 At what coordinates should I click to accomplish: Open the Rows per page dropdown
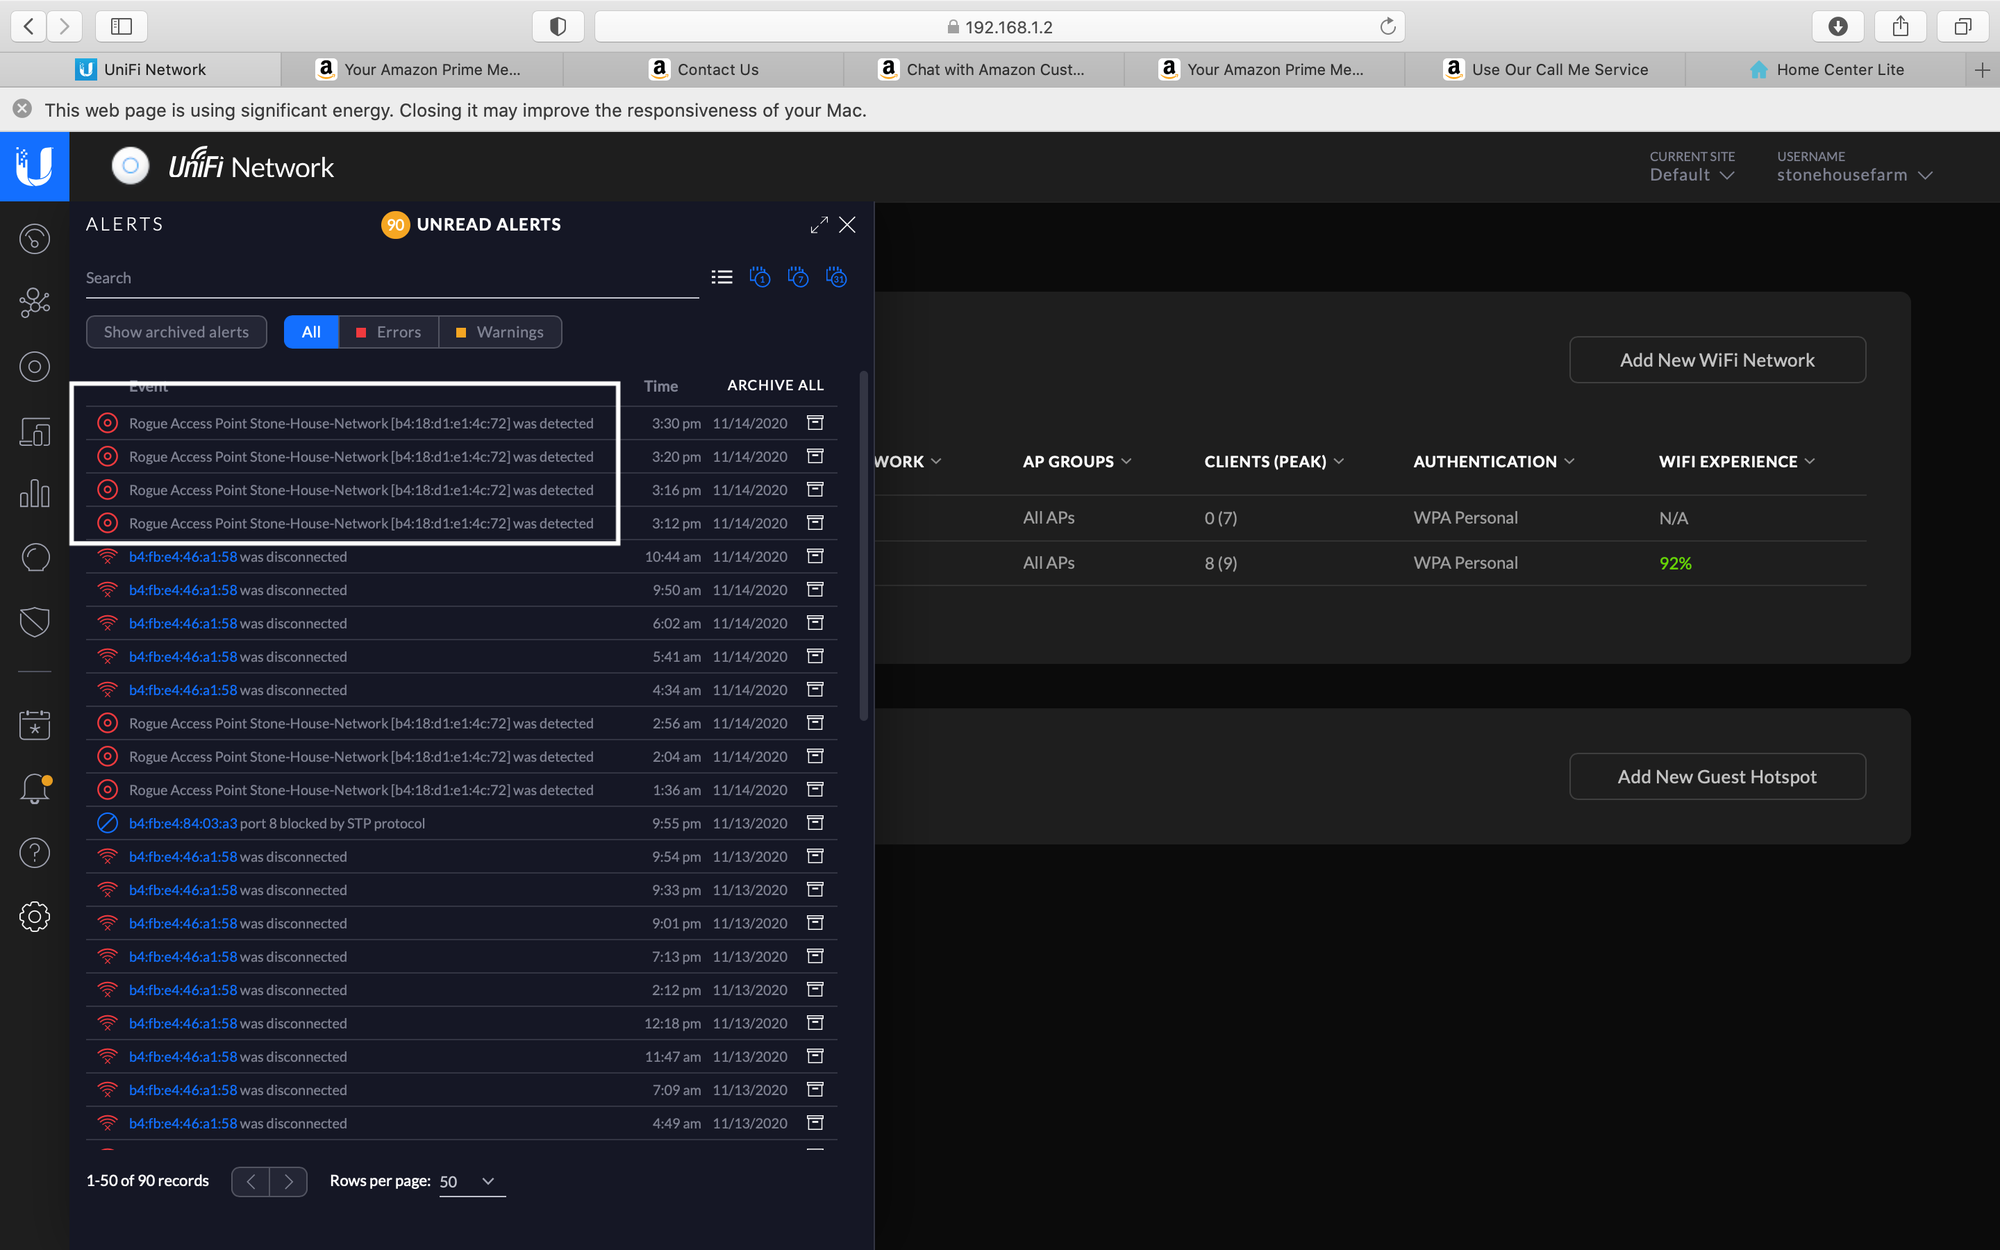click(x=470, y=1181)
